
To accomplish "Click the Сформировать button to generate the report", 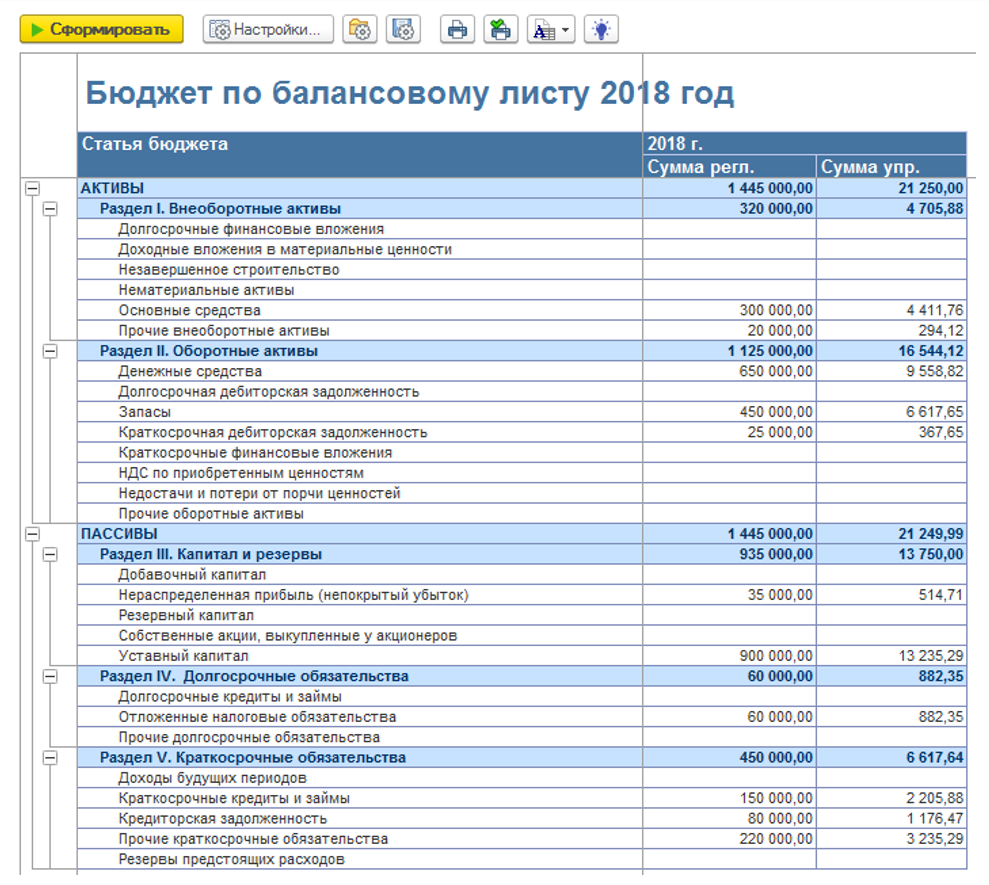I will [101, 30].
